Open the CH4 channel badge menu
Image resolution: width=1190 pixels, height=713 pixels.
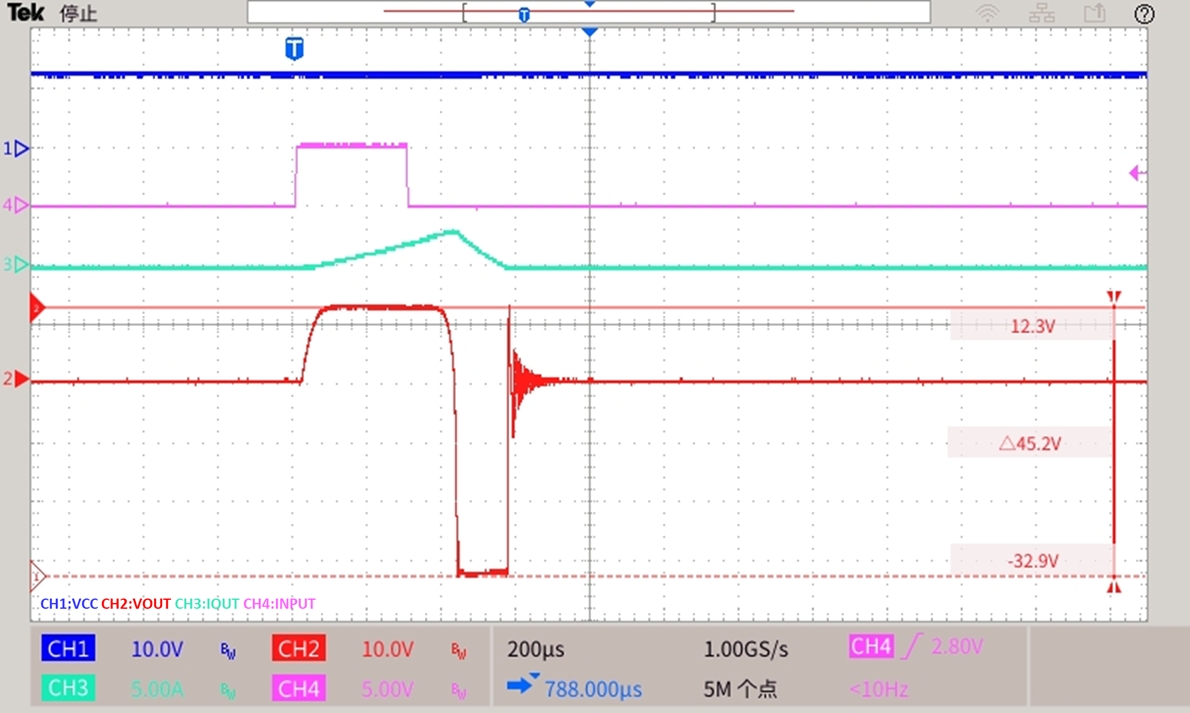[299, 688]
